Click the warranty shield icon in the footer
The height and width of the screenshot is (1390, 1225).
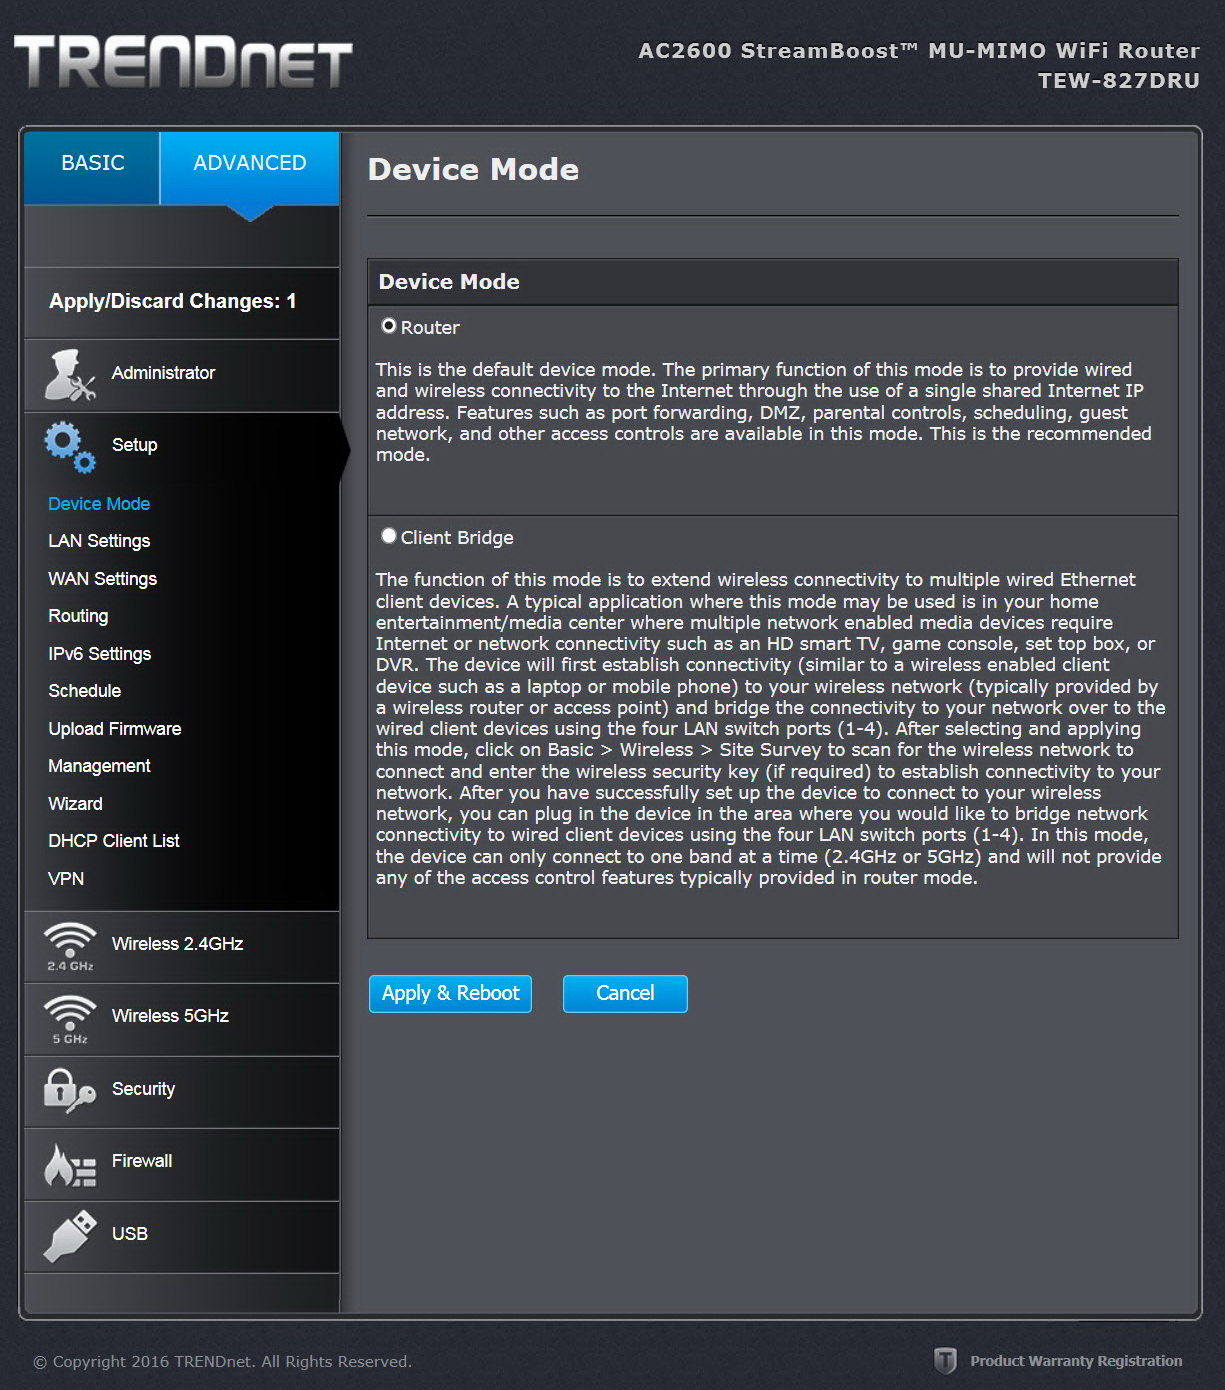945,1360
